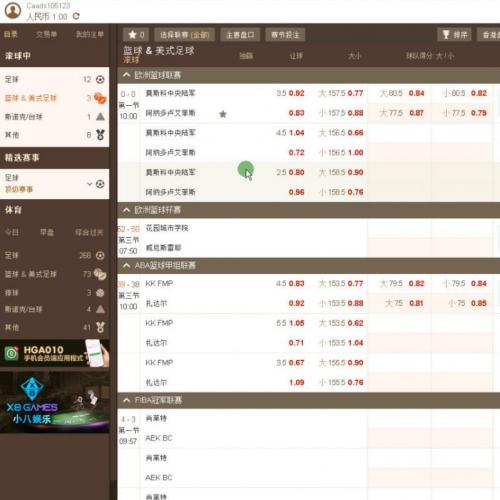This screenshot has width=500, height=500.
Task: Open the X8 Games banner
Action: click(55, 402)
